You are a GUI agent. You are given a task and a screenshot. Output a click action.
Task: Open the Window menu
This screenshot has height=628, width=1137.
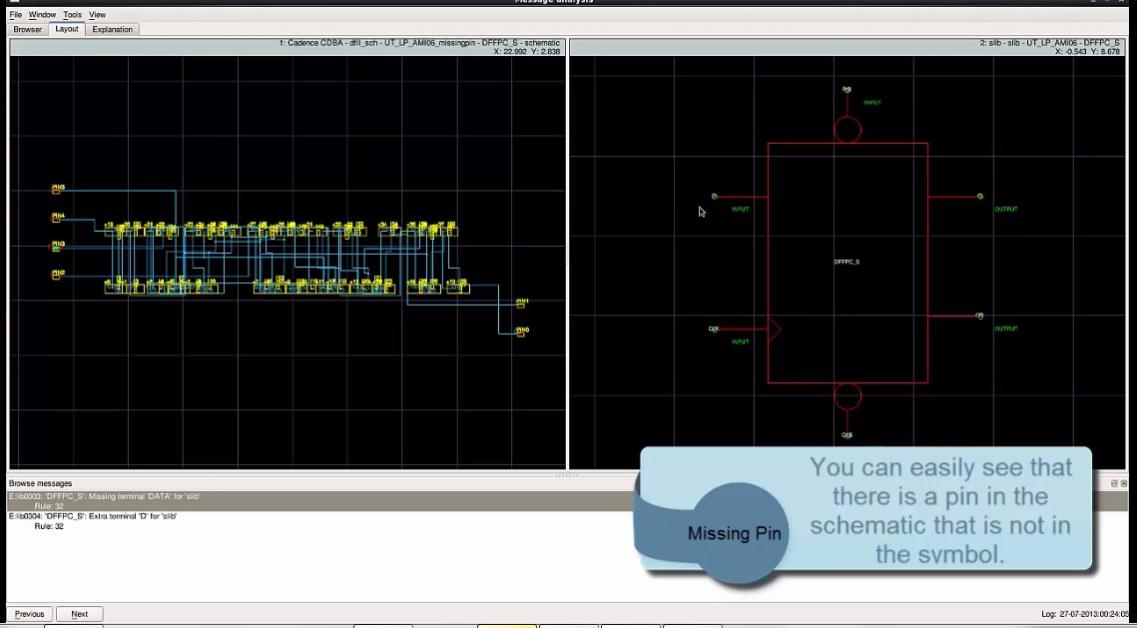click(42, 15)
